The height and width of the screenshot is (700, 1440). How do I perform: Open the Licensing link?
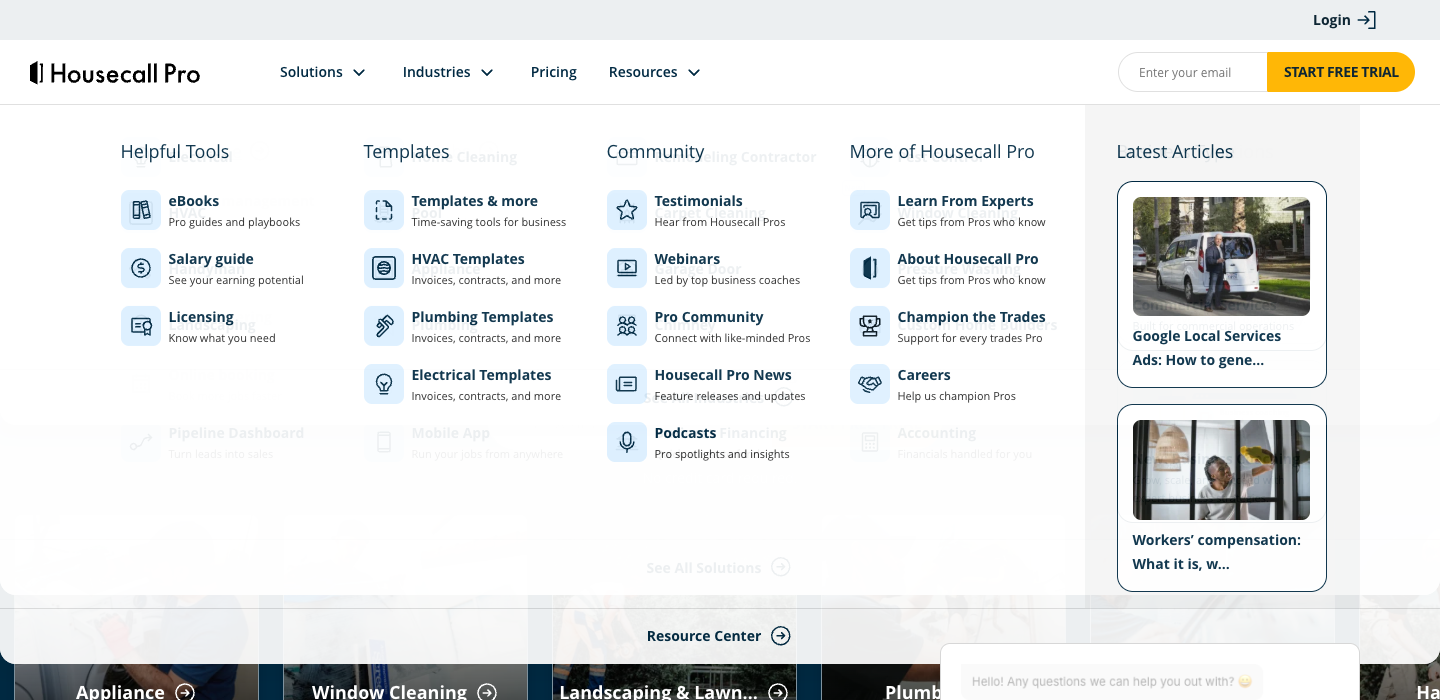pyautogui.click(x=201, y=317)
